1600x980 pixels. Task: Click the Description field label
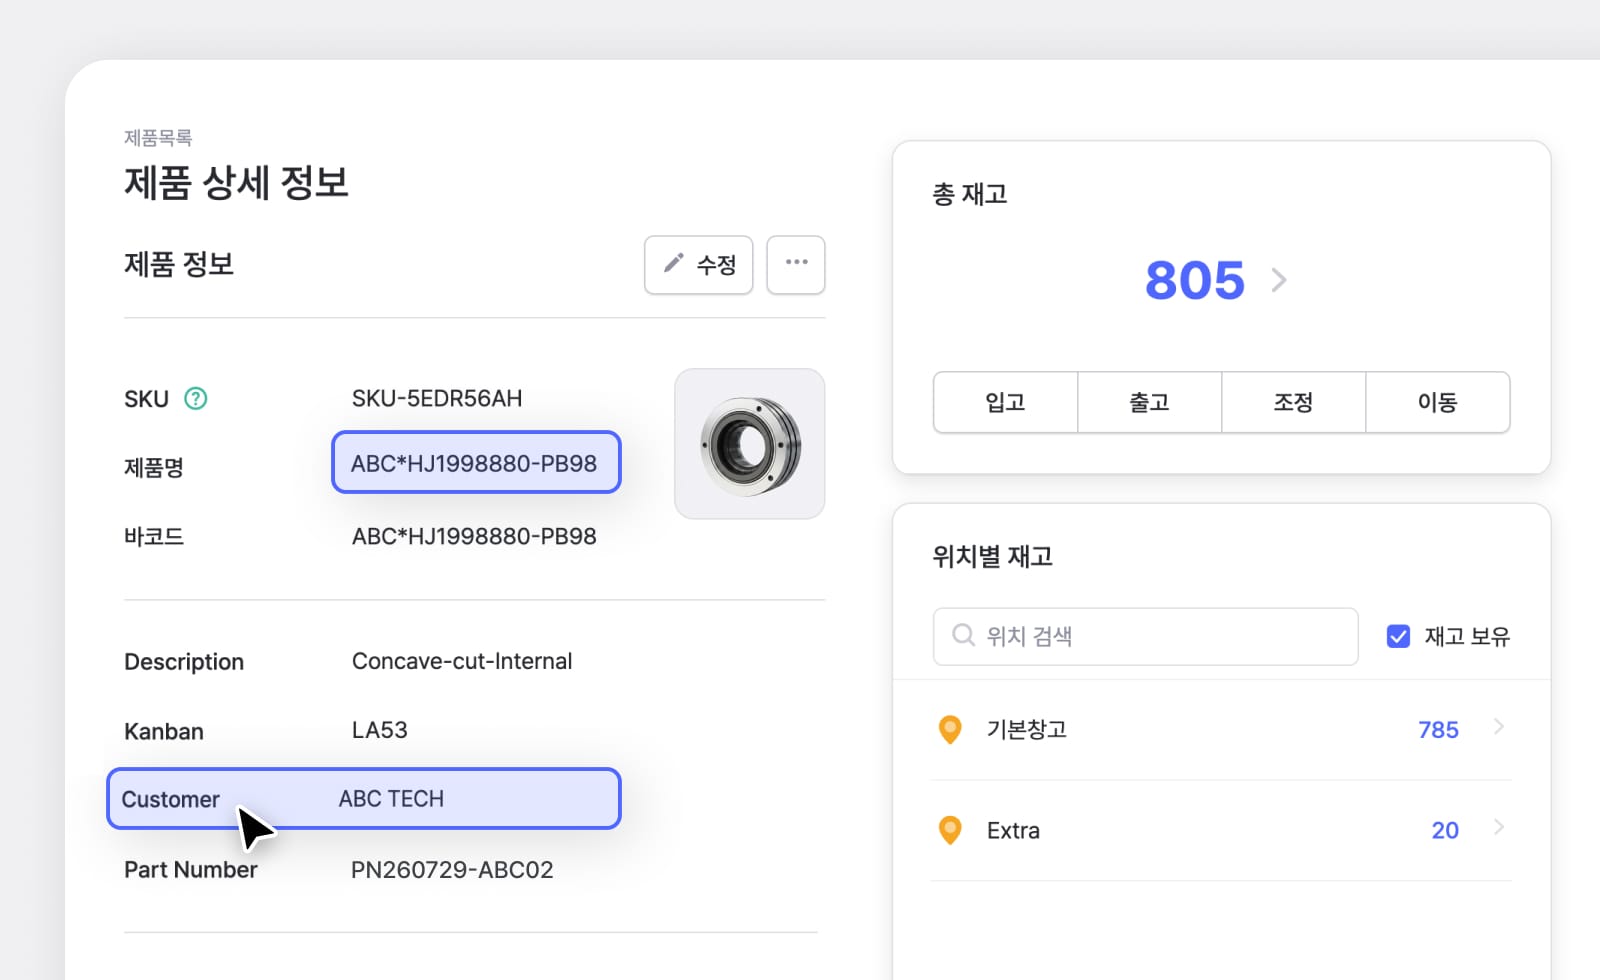coord(184,662)
